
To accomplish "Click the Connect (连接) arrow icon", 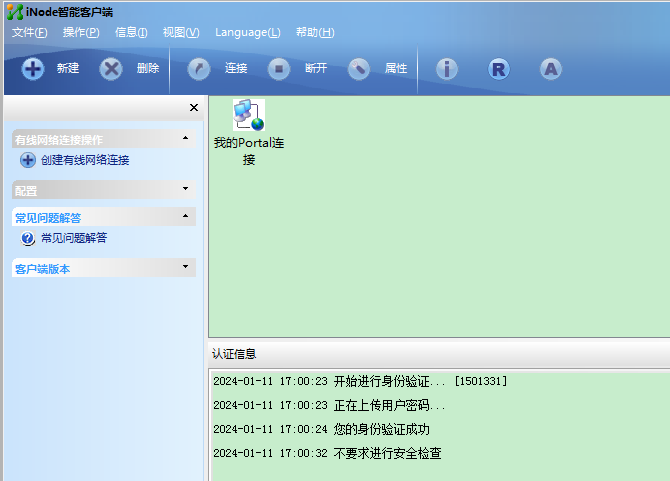I will click(x=199, y=69).
